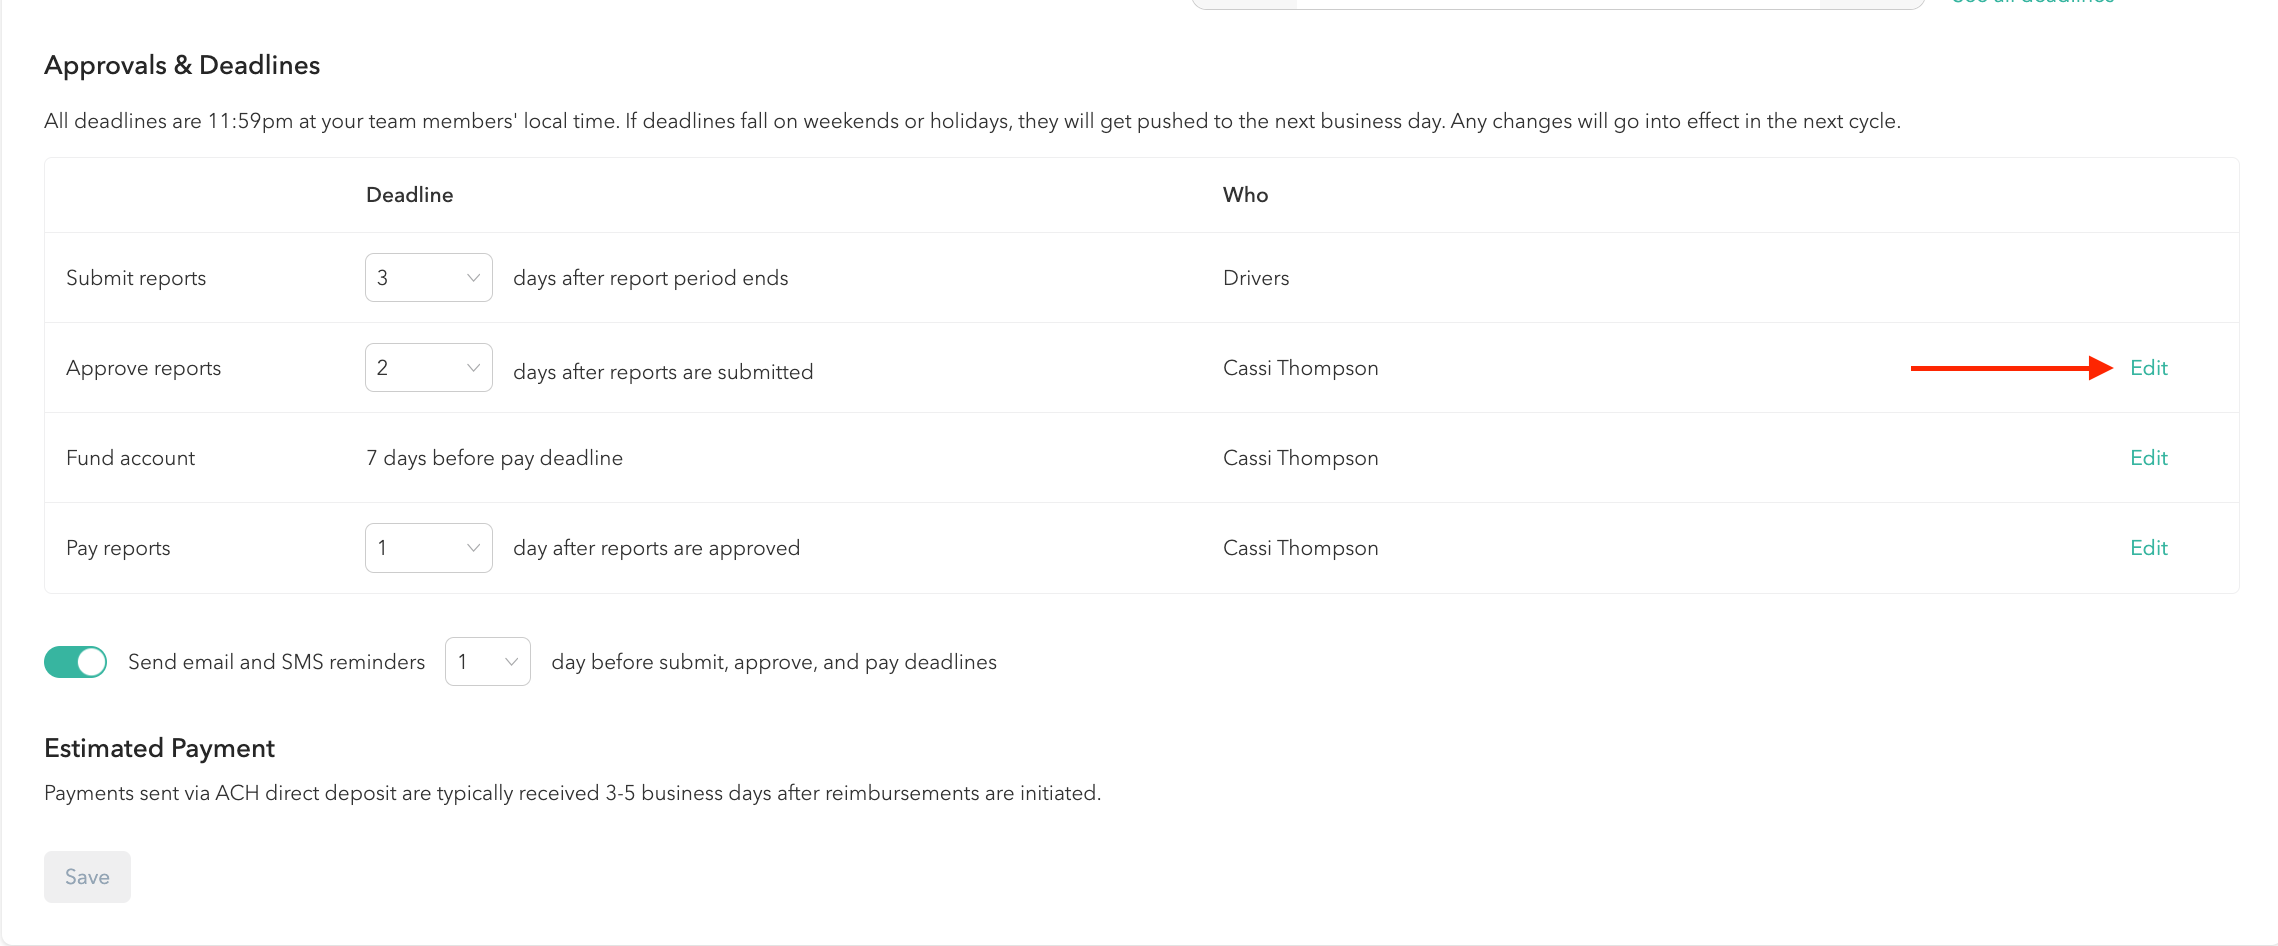This screenshot has width=2278, height=946.
Task: Click Cassi Thompson in the Fund account row
Action: (x=1300, y=458)
